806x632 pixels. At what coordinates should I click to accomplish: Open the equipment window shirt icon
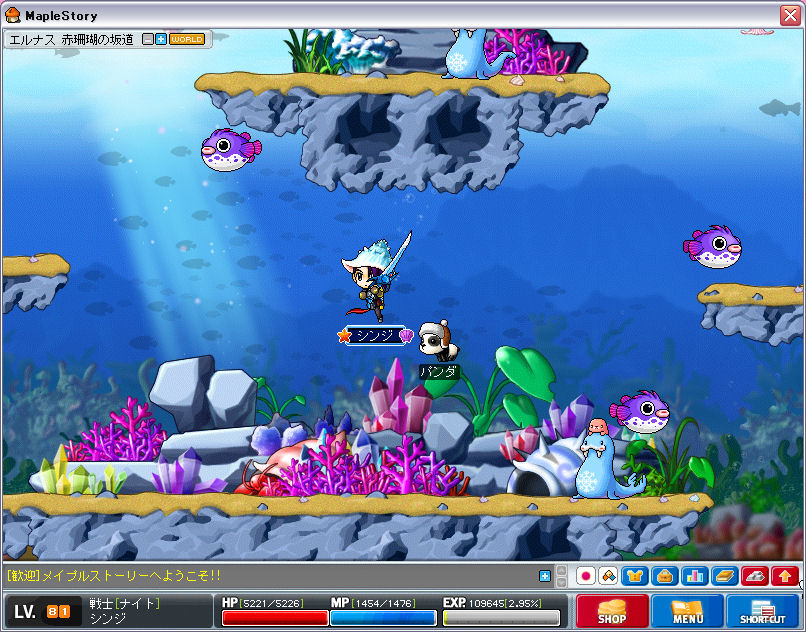635,576
